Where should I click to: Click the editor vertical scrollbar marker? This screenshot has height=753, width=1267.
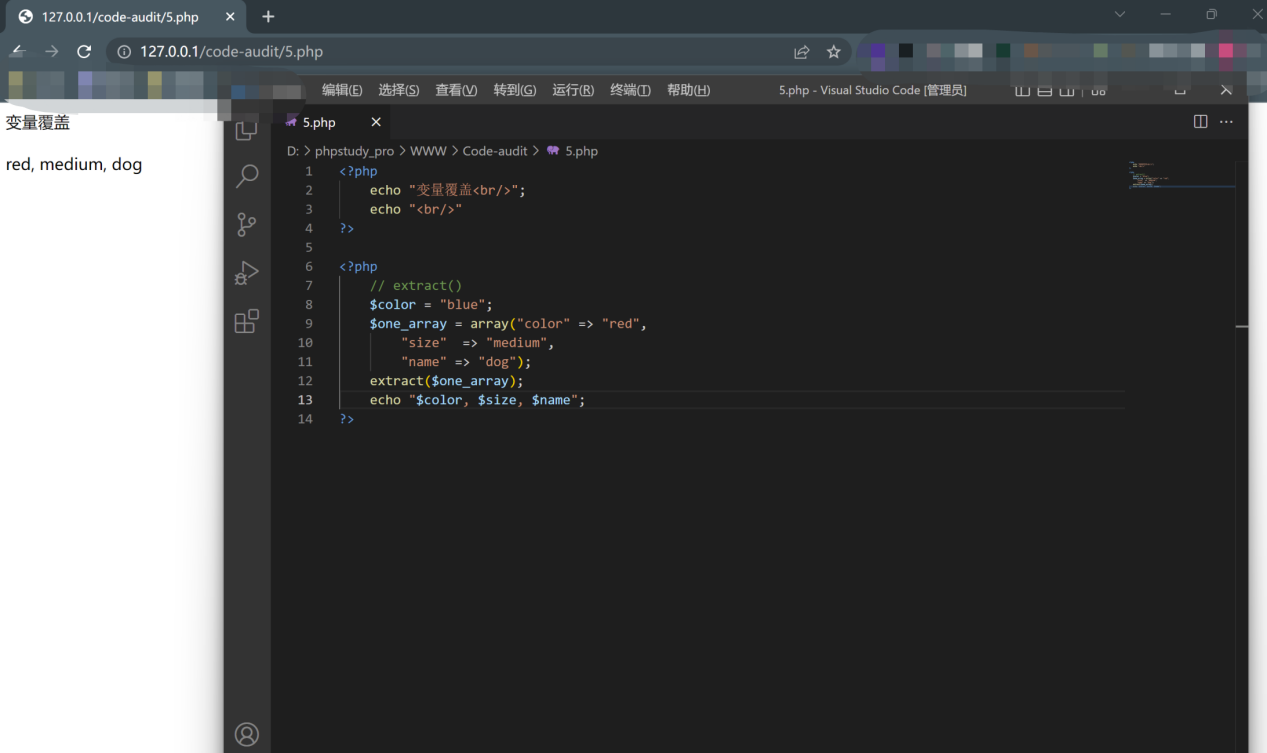point(1242,327)
